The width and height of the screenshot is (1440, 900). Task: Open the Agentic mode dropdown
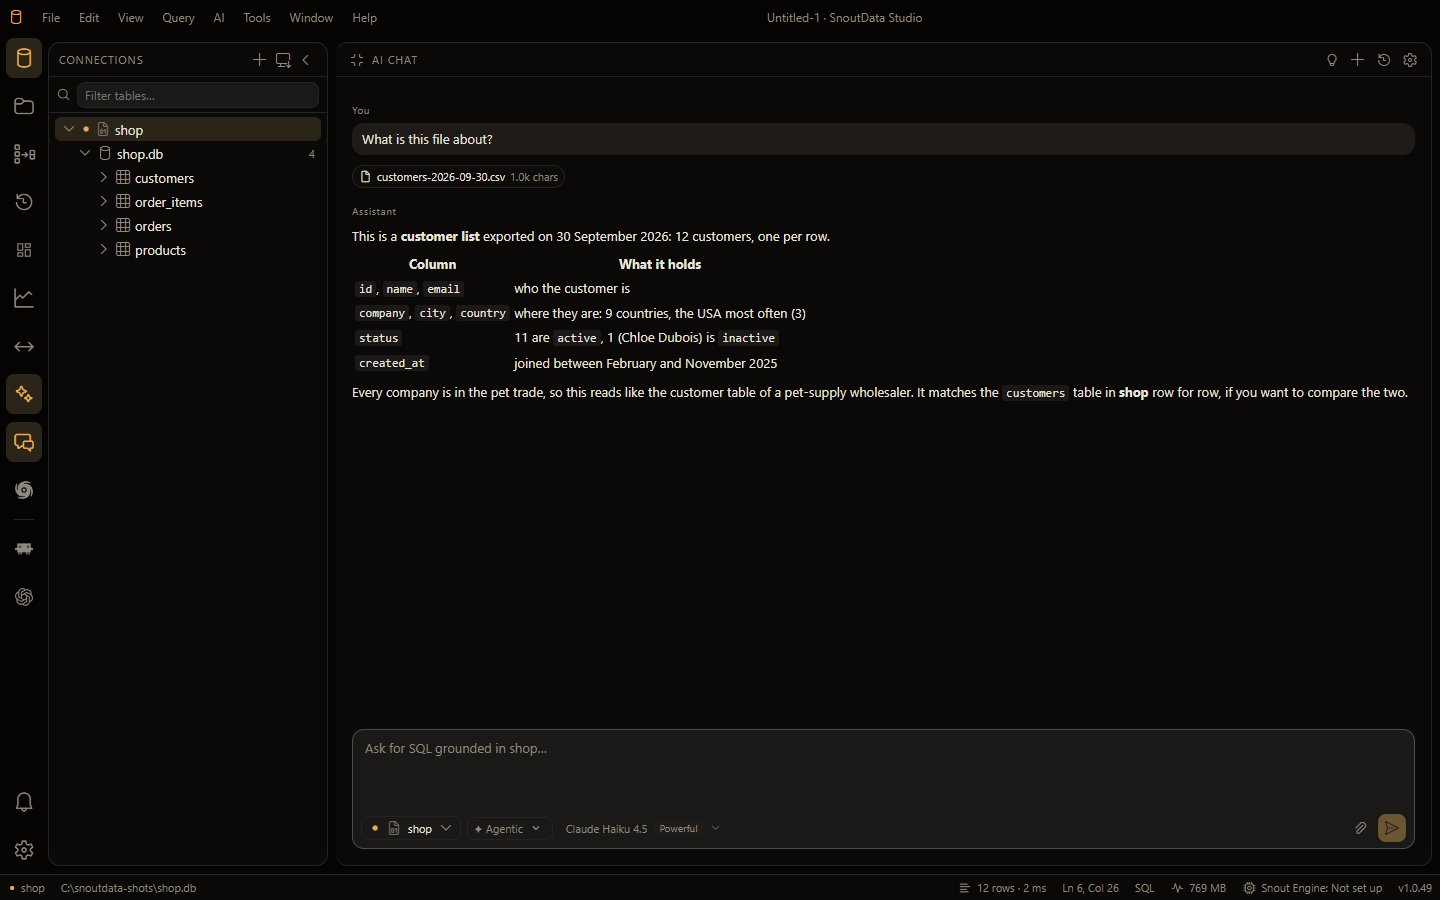click(509, 829)
